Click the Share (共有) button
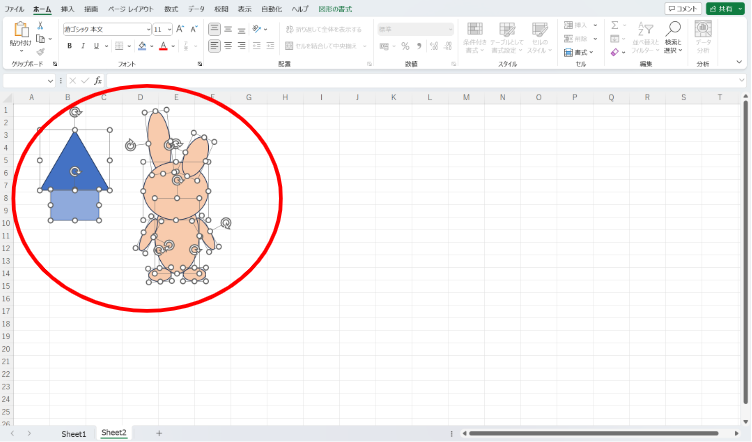752x442 pixels. 721,9
